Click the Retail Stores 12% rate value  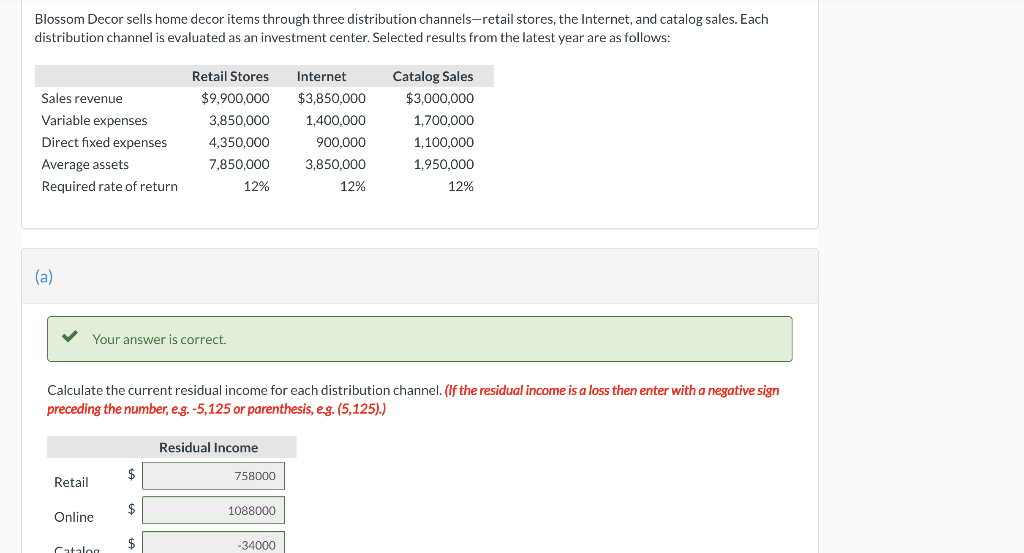pyautogui.click(x=256, y=187)
